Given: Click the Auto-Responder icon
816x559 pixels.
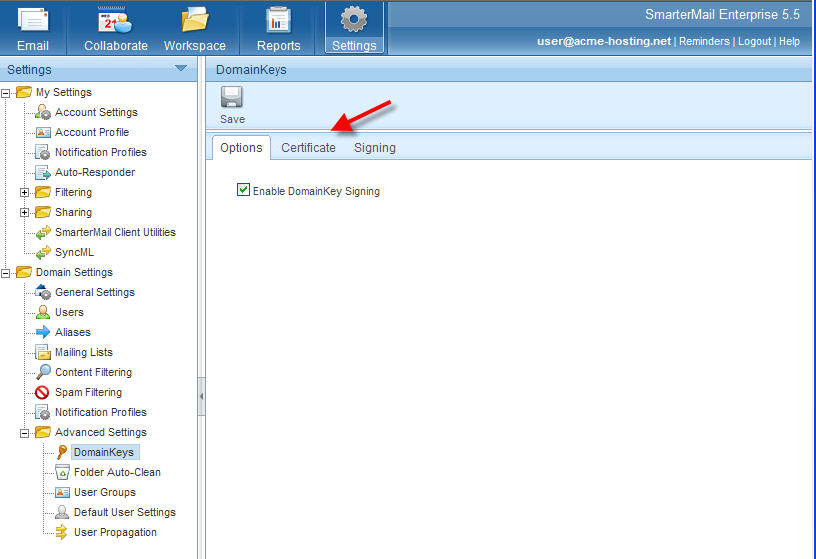Looking at the screenshot, I should (x=43, y=172).
